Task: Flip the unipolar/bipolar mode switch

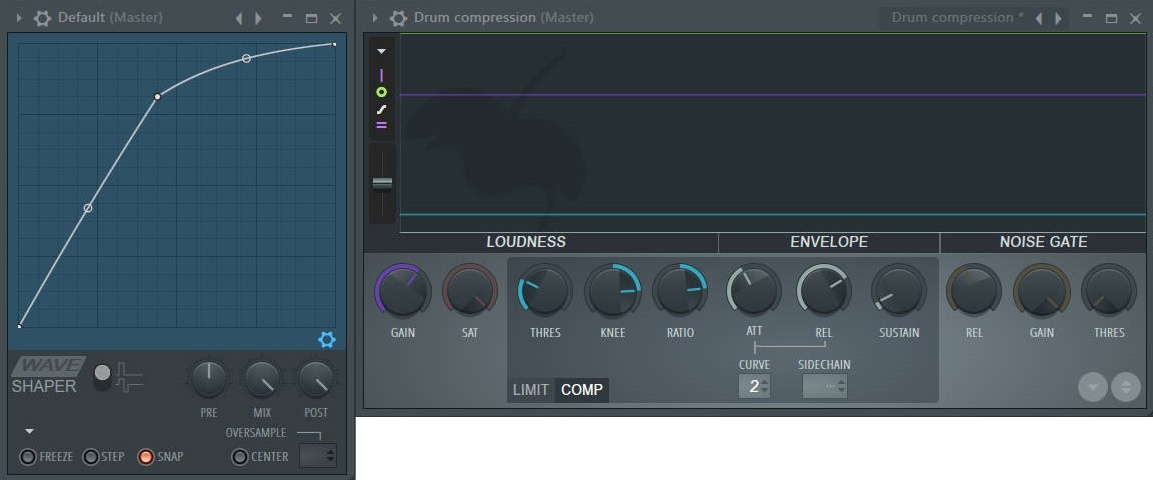Action: pos(103,378)
